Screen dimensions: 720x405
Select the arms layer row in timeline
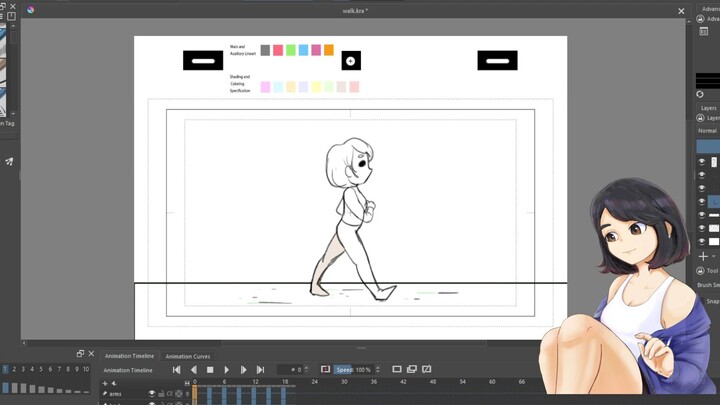pyautogui.click(x=145, y=394)
